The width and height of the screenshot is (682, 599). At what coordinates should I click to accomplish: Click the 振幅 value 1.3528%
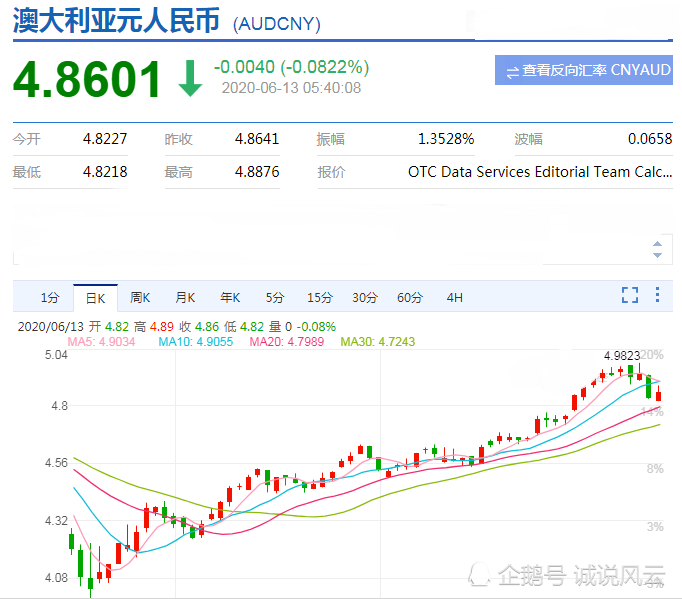446,139
